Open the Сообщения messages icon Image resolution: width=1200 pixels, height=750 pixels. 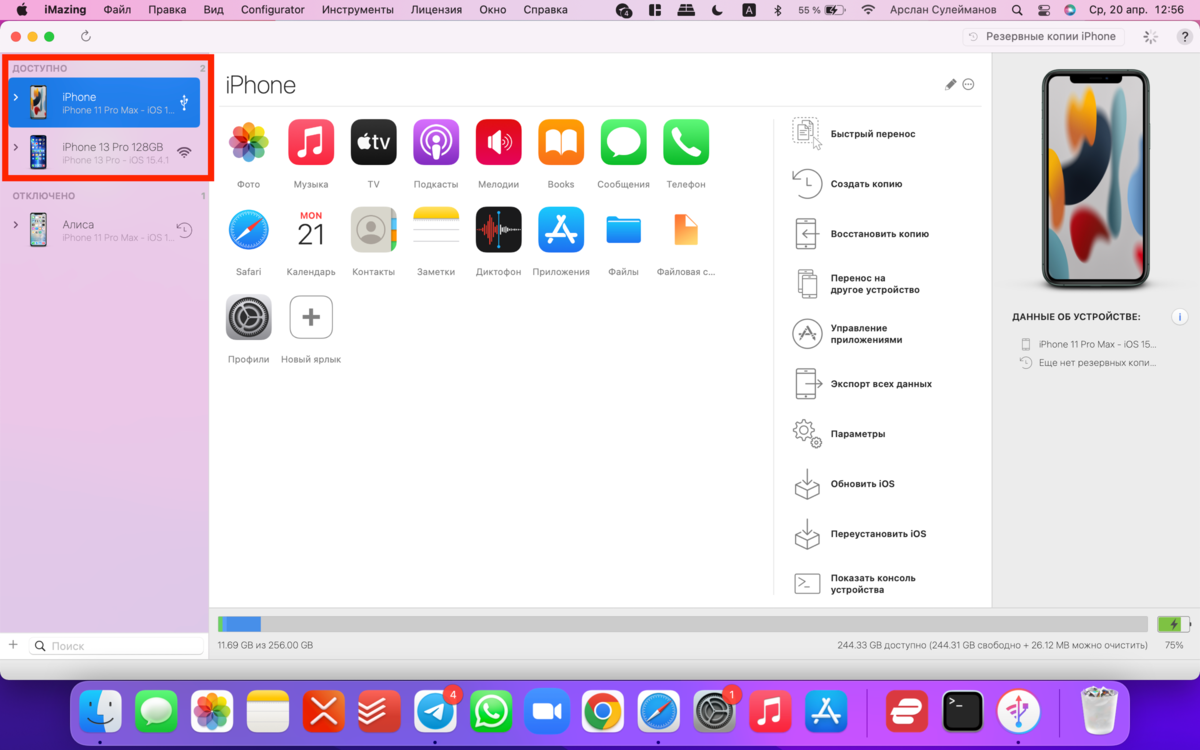point(623,142)
